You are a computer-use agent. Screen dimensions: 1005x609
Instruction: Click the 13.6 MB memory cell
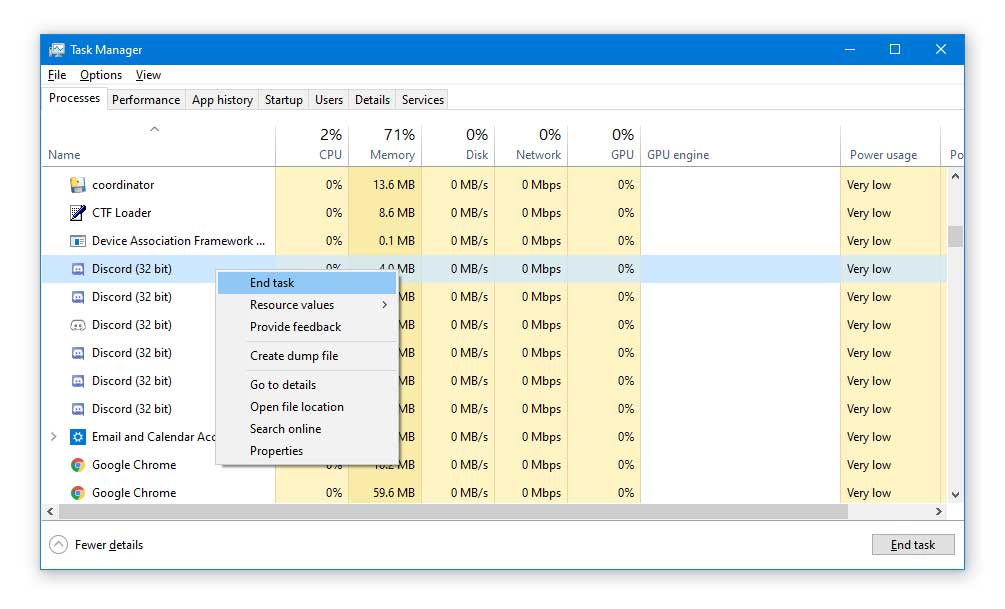coord(385,185)
